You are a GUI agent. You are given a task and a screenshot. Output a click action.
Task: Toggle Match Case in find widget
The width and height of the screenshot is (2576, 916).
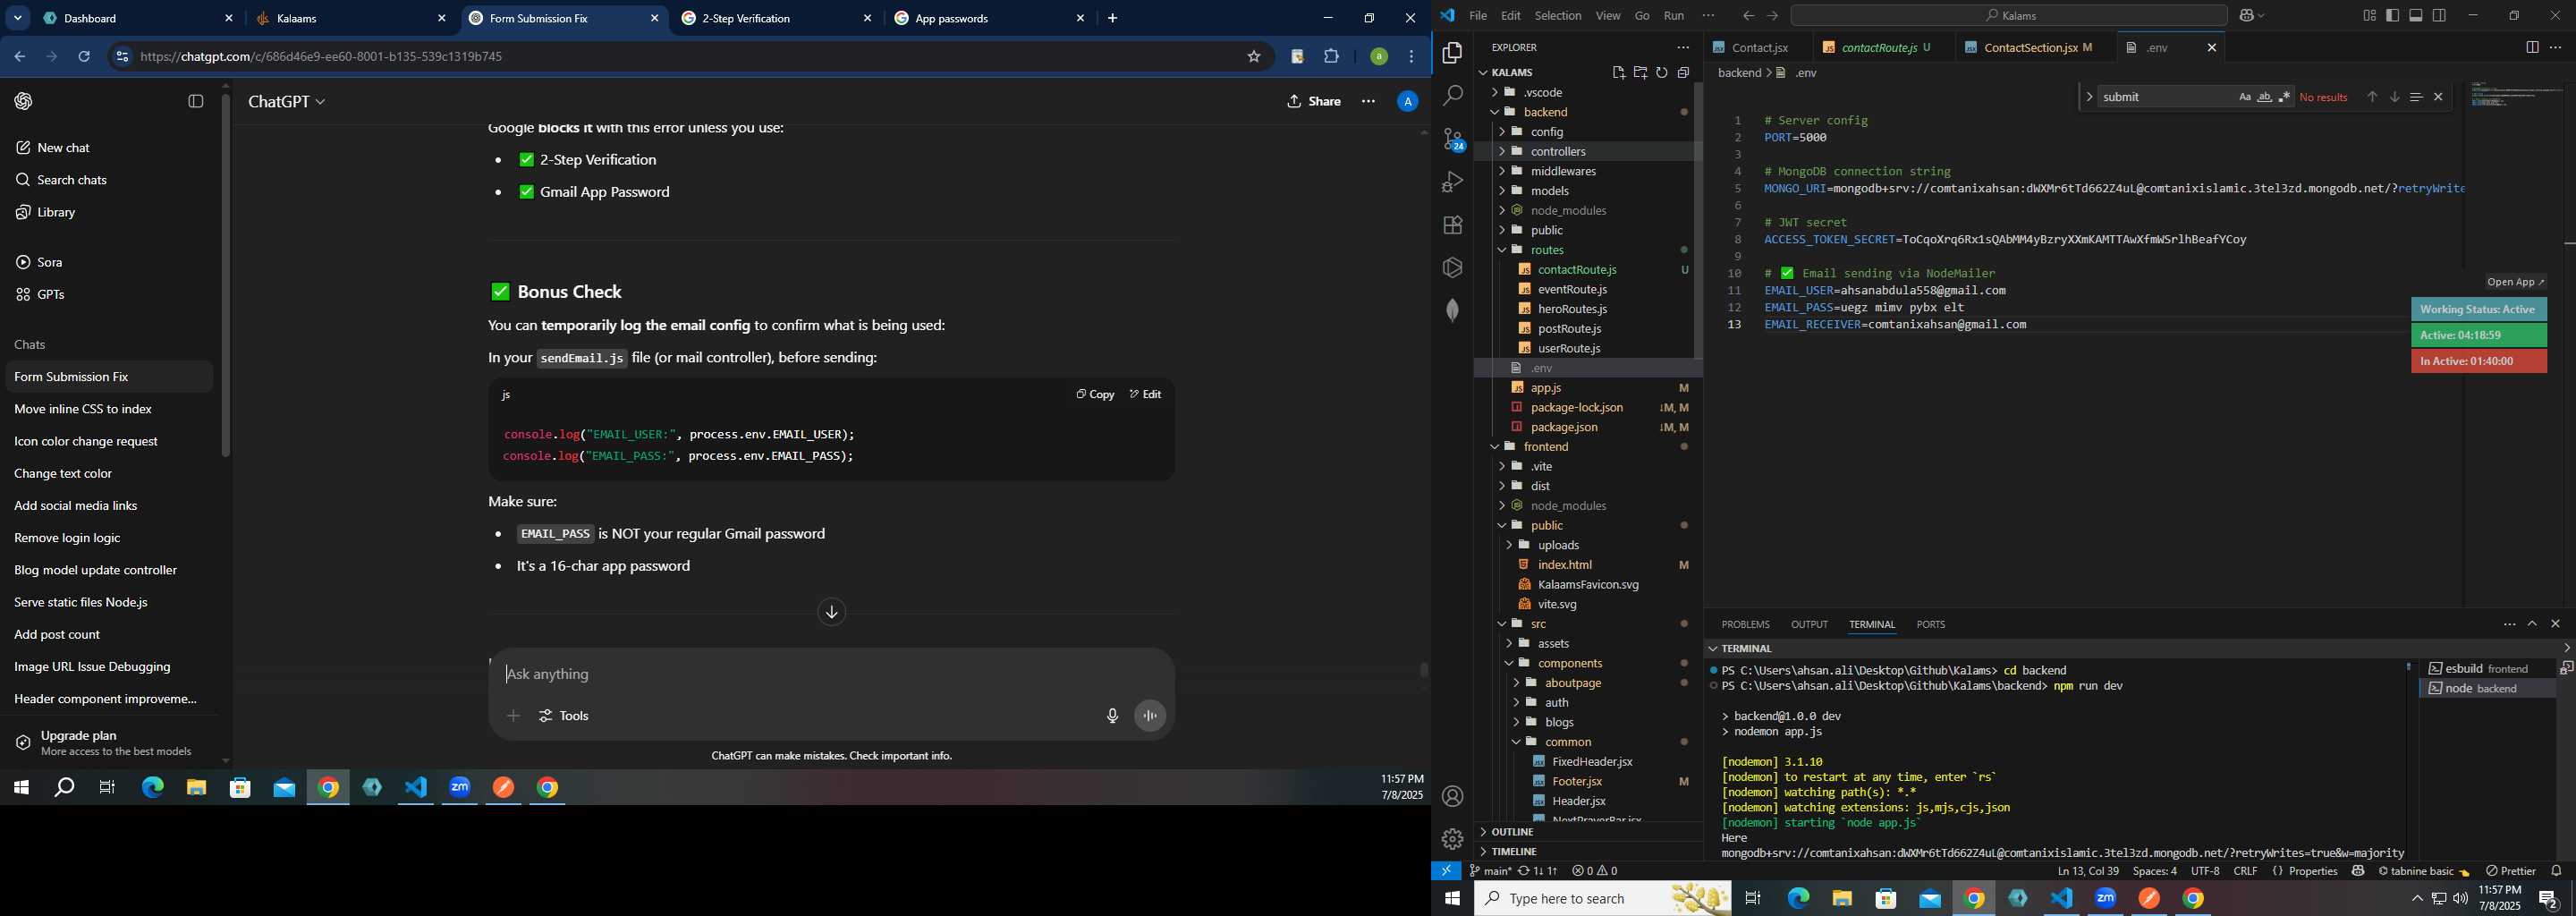(2245, 97)
